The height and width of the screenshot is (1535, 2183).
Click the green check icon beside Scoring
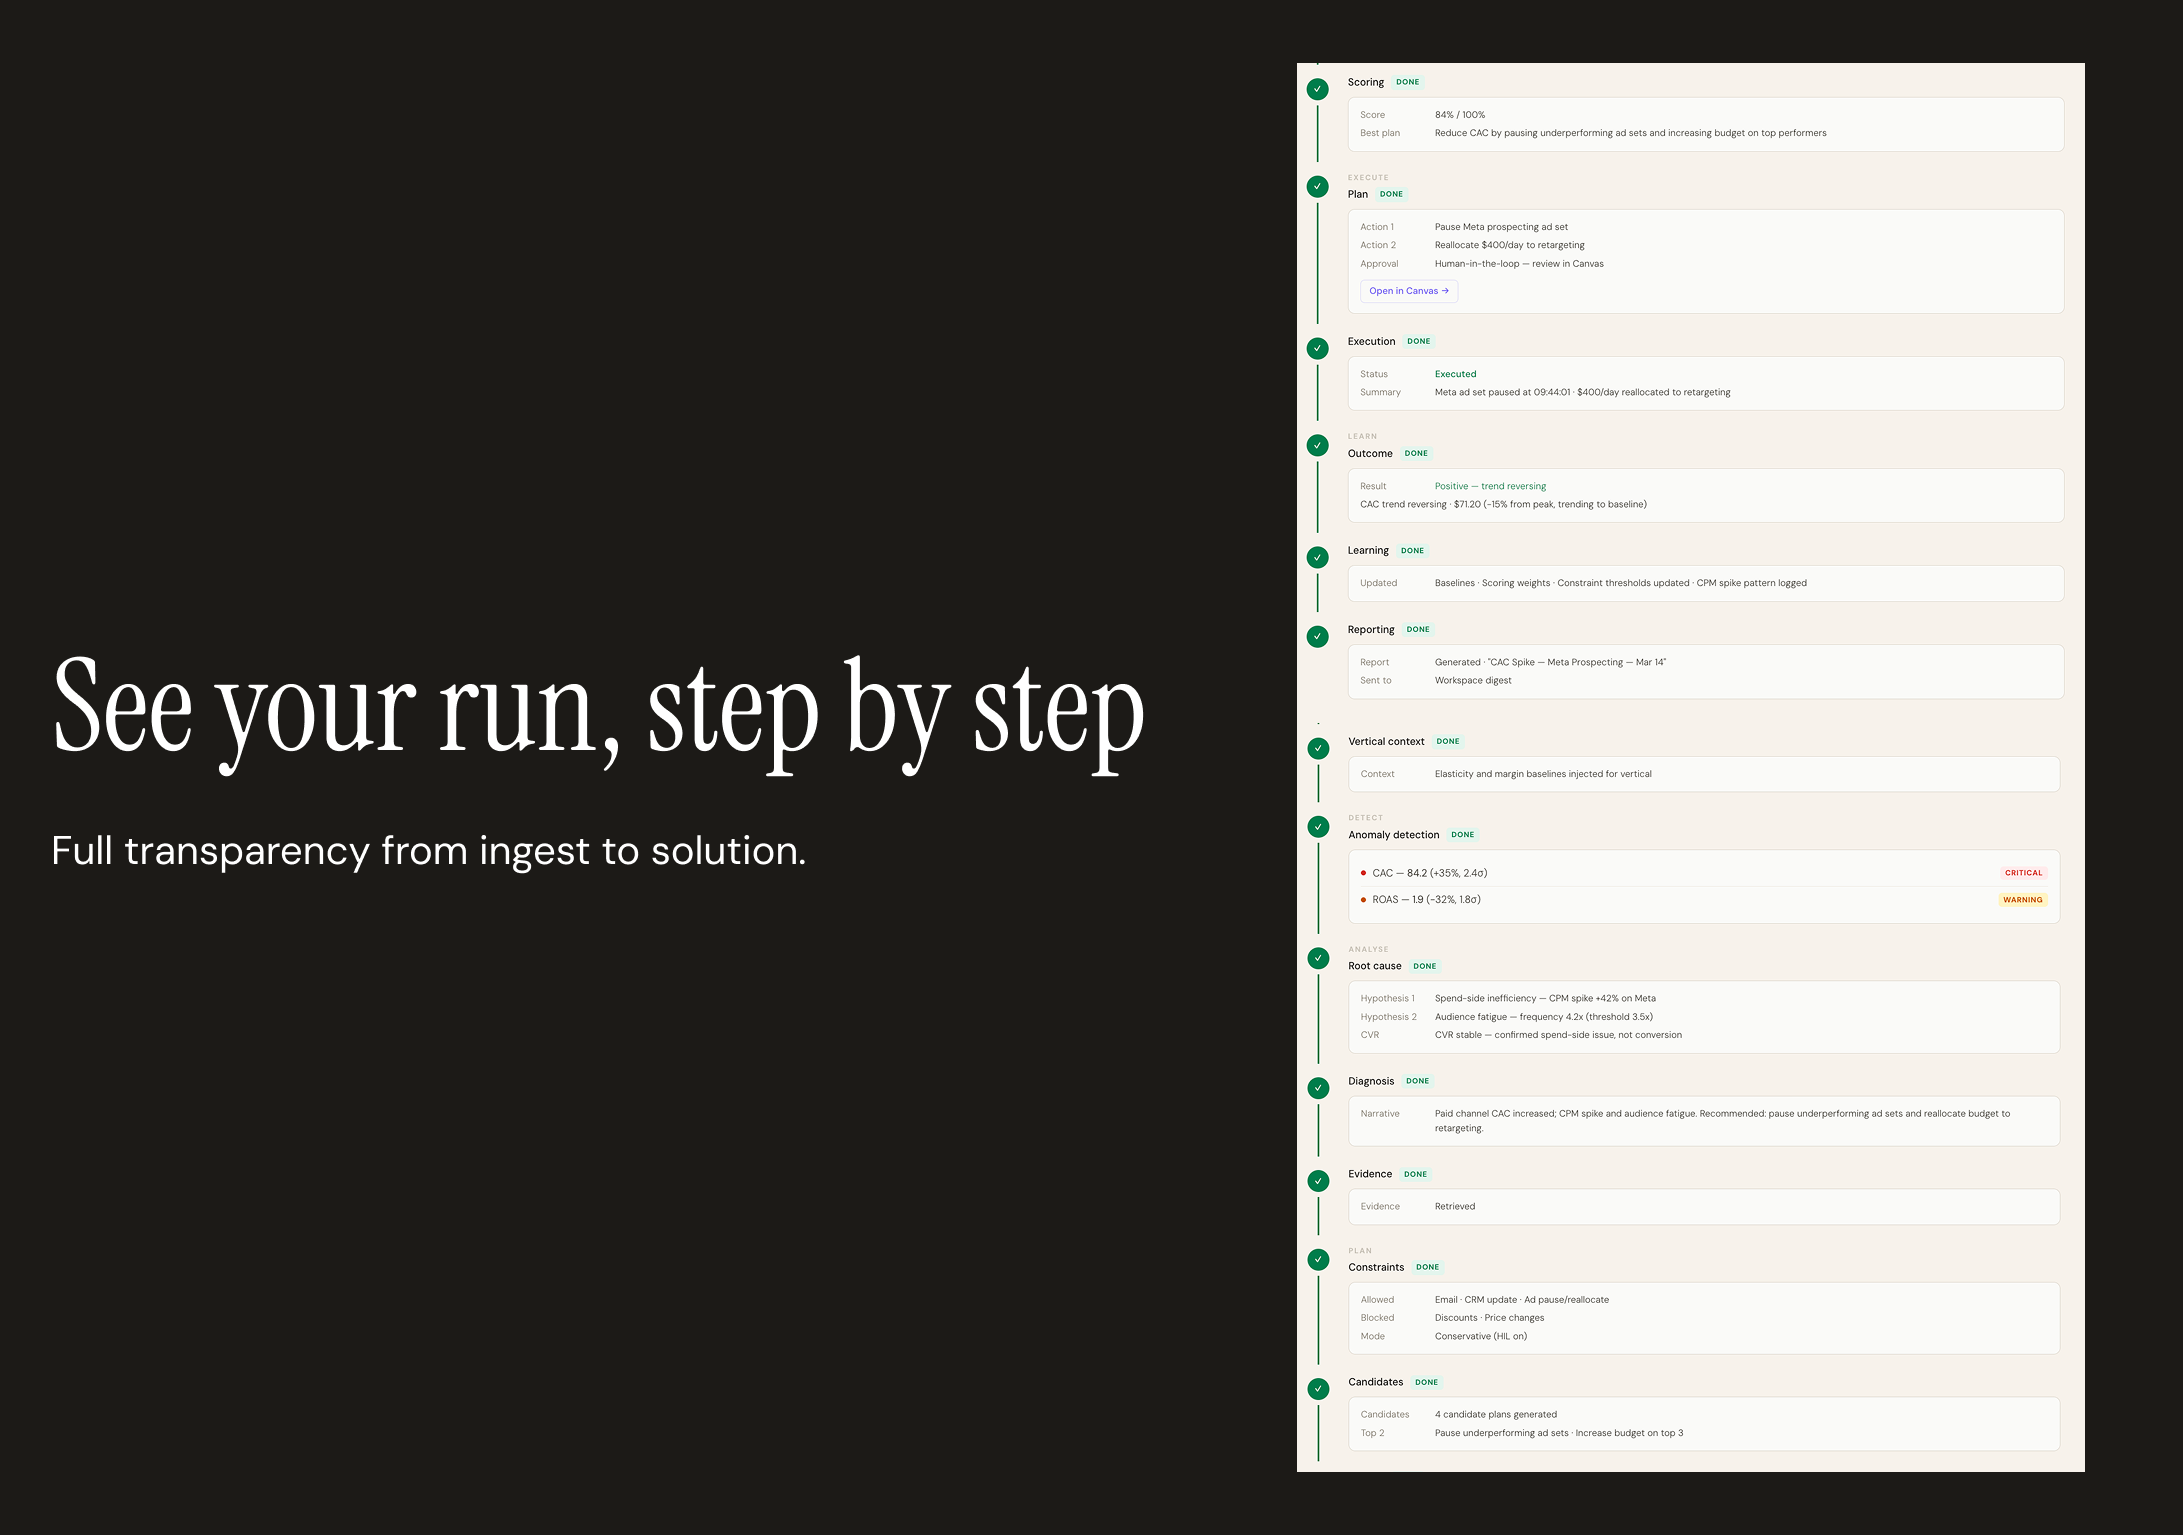[x=1318, y=90]
